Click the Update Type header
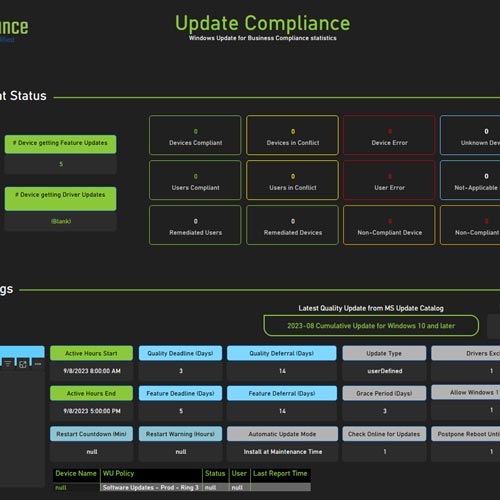This screenshot has width=500, height=500. [384, 353]
